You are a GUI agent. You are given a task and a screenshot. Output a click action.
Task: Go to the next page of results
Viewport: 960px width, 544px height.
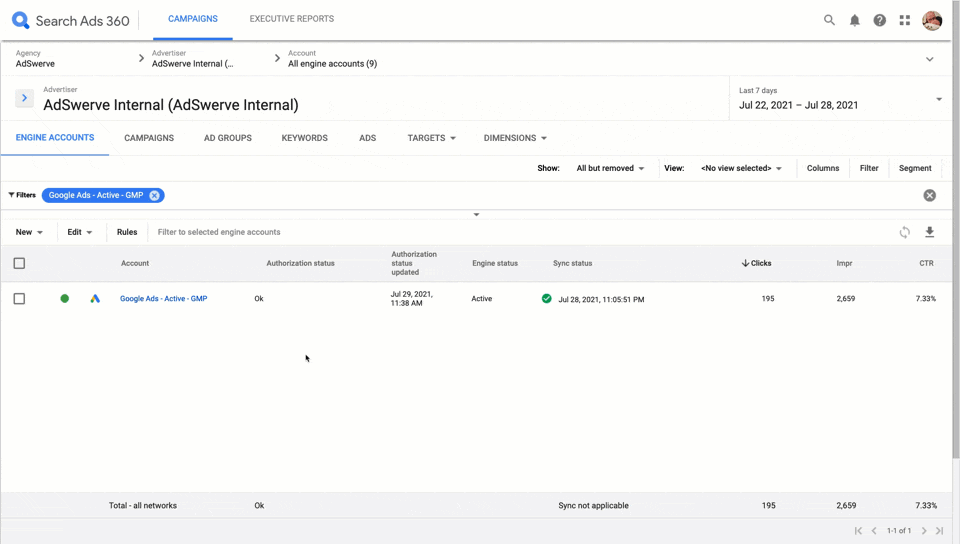[x=924, y=531]
